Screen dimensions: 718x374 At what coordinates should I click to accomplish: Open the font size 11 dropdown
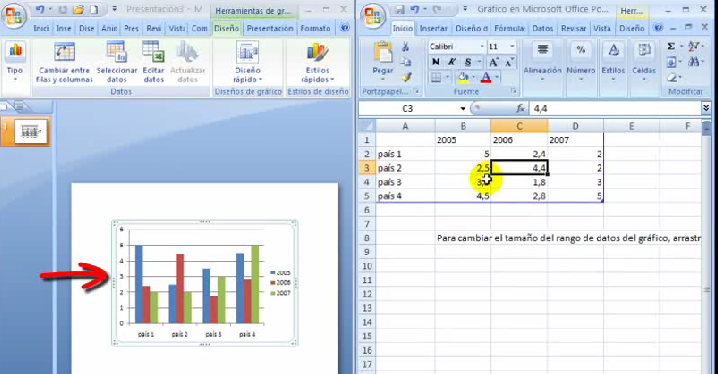pos(512,47)
